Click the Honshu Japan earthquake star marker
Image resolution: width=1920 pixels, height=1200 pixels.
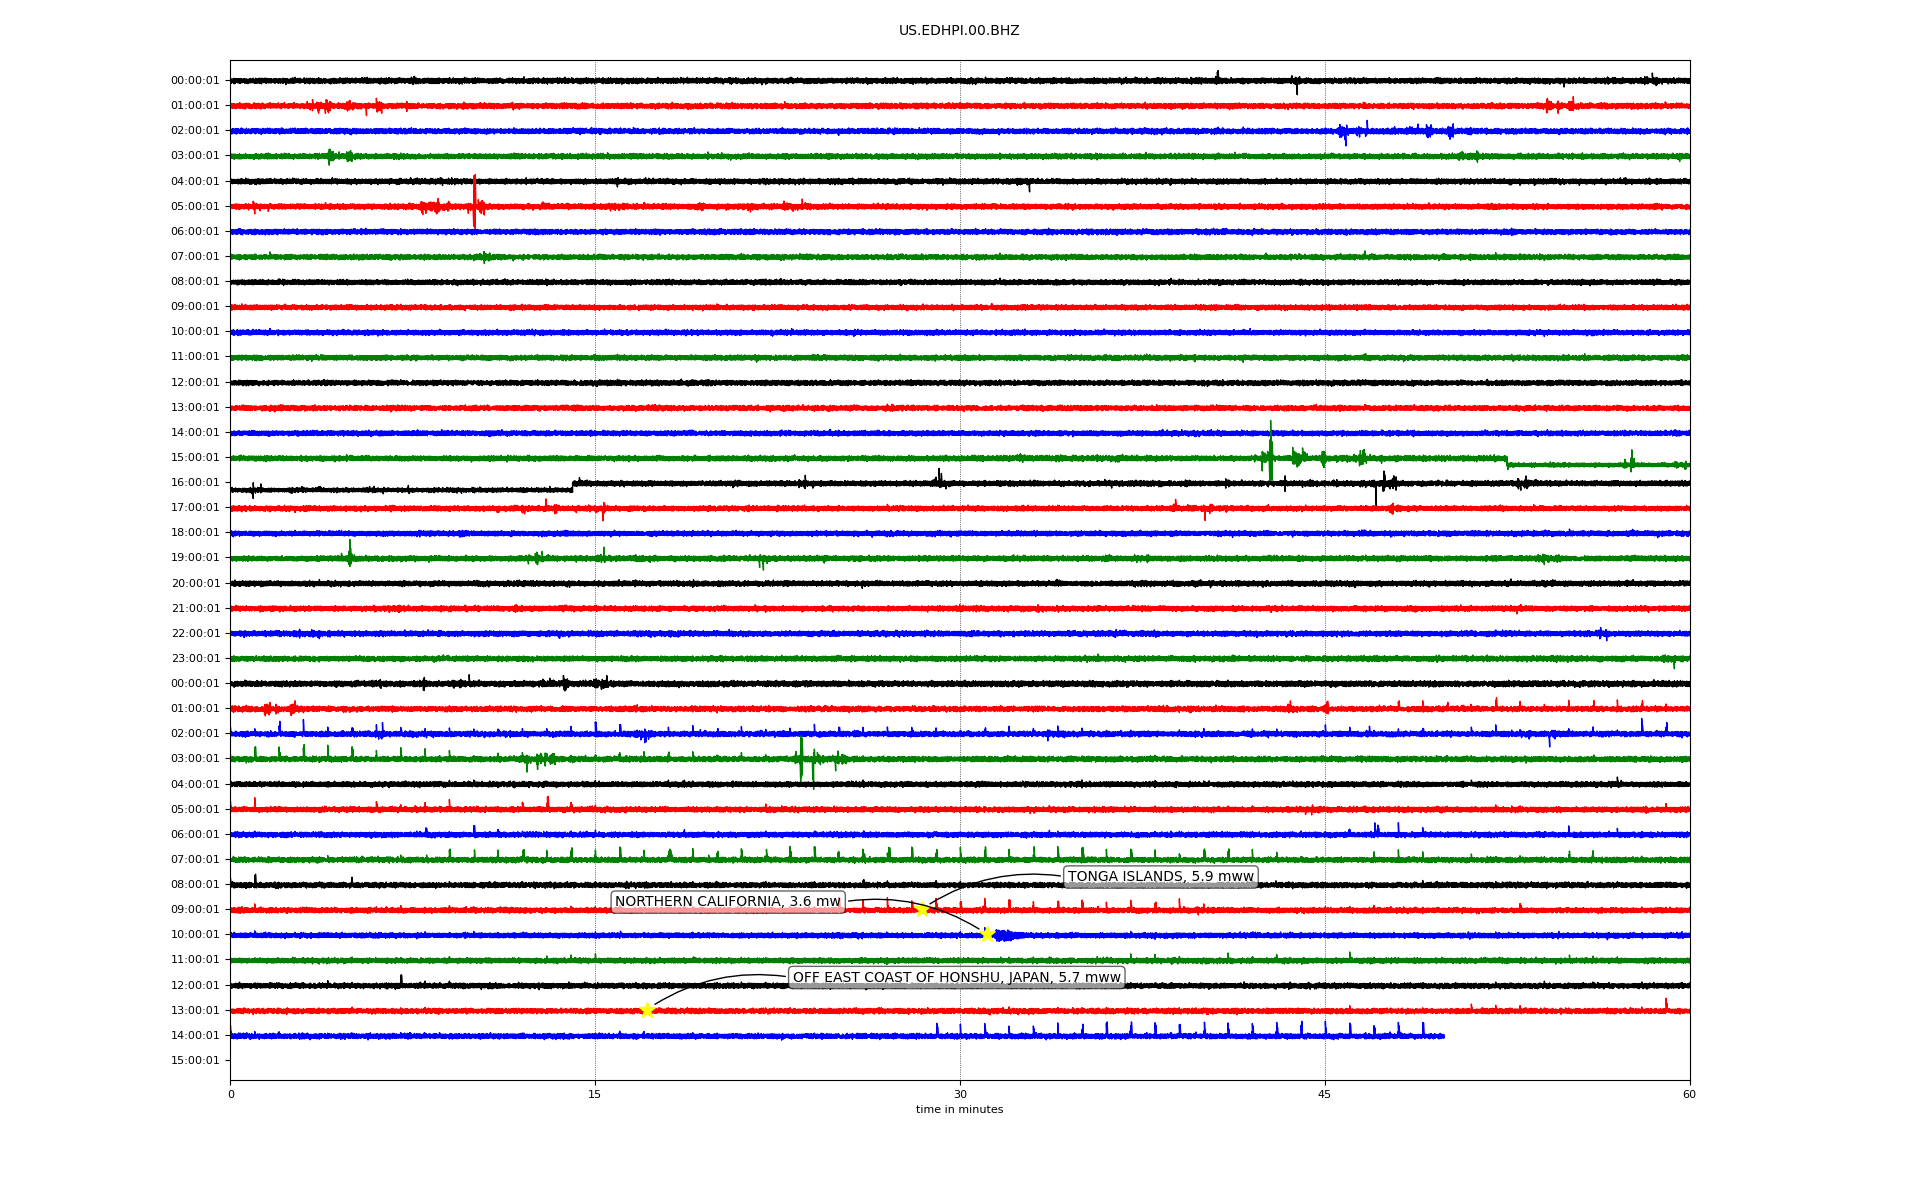click(x=647, y=1011)
